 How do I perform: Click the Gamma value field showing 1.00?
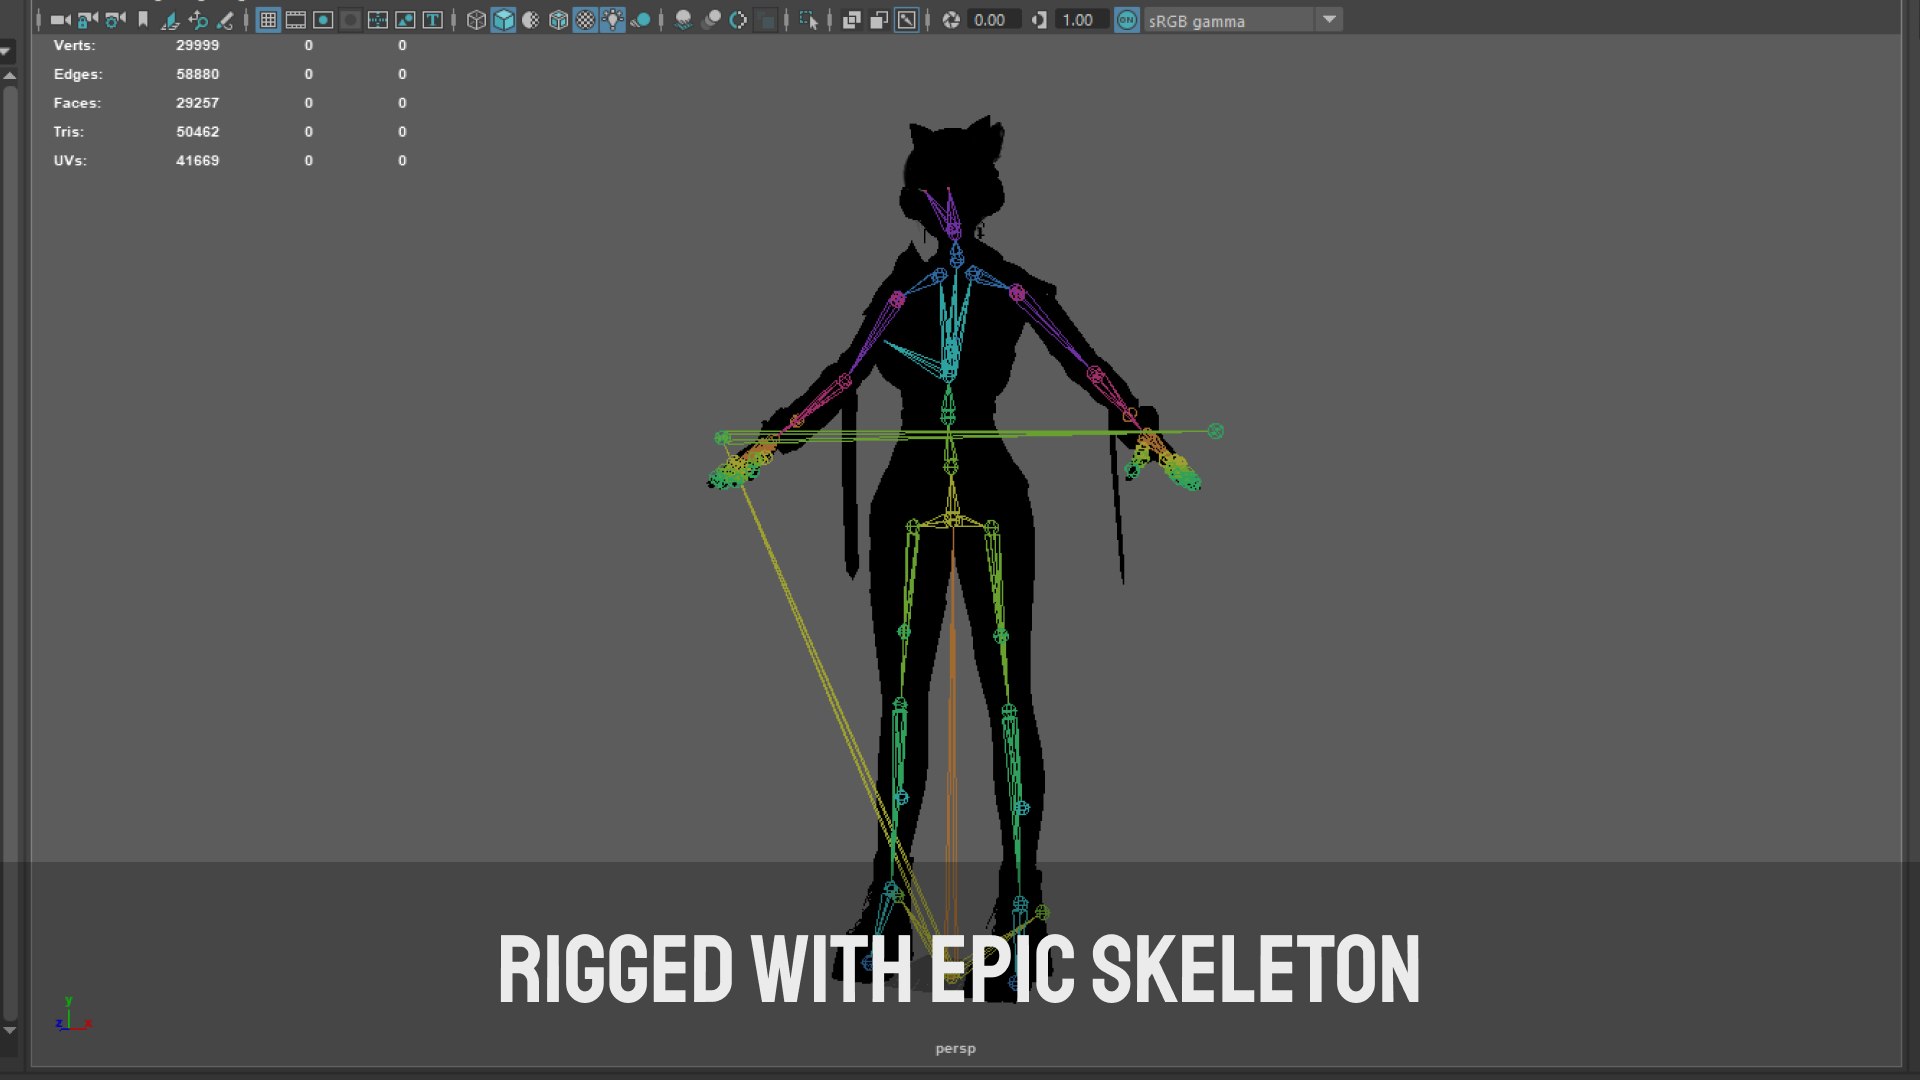pos(1081,20)
